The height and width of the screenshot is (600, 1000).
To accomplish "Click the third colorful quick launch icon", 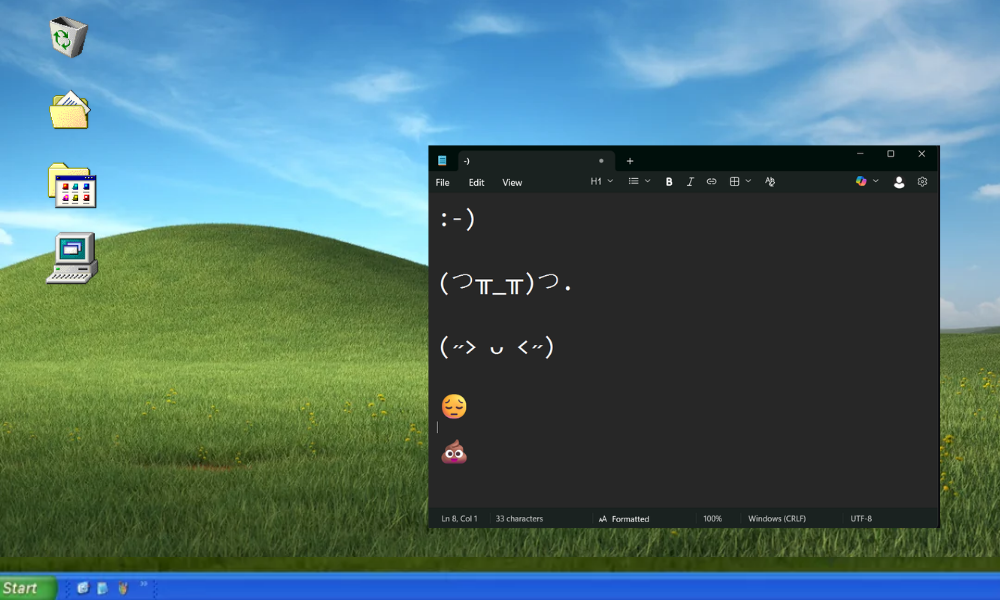I will click(123, 588).
